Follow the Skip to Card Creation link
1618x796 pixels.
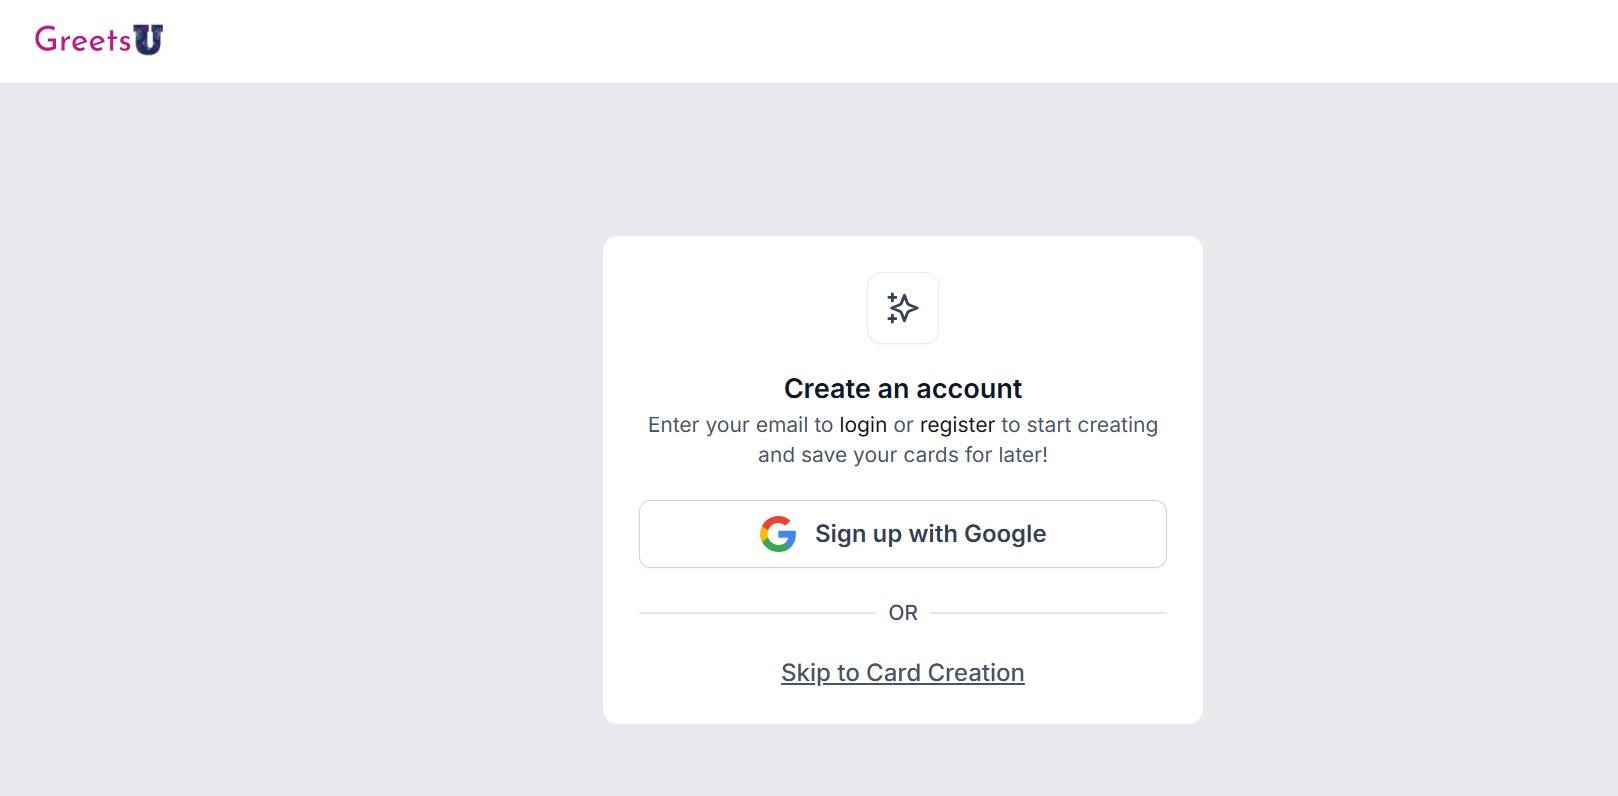(902, 673)
